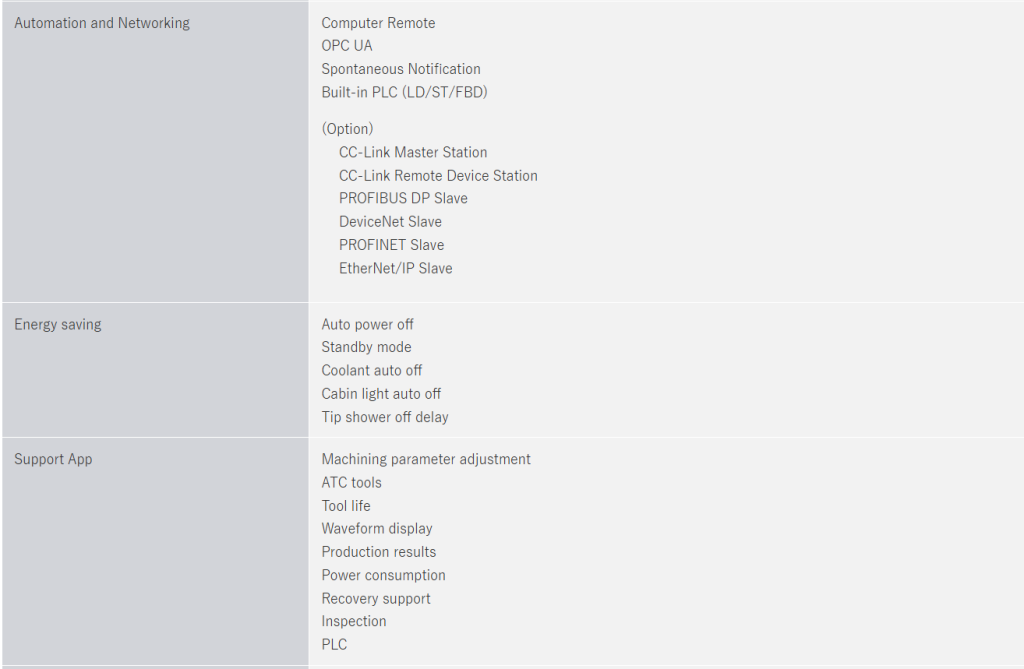Viewport: 1024px width, 669px height.
Task: Click Power consumption in Support App
Action: pos(383,575)
